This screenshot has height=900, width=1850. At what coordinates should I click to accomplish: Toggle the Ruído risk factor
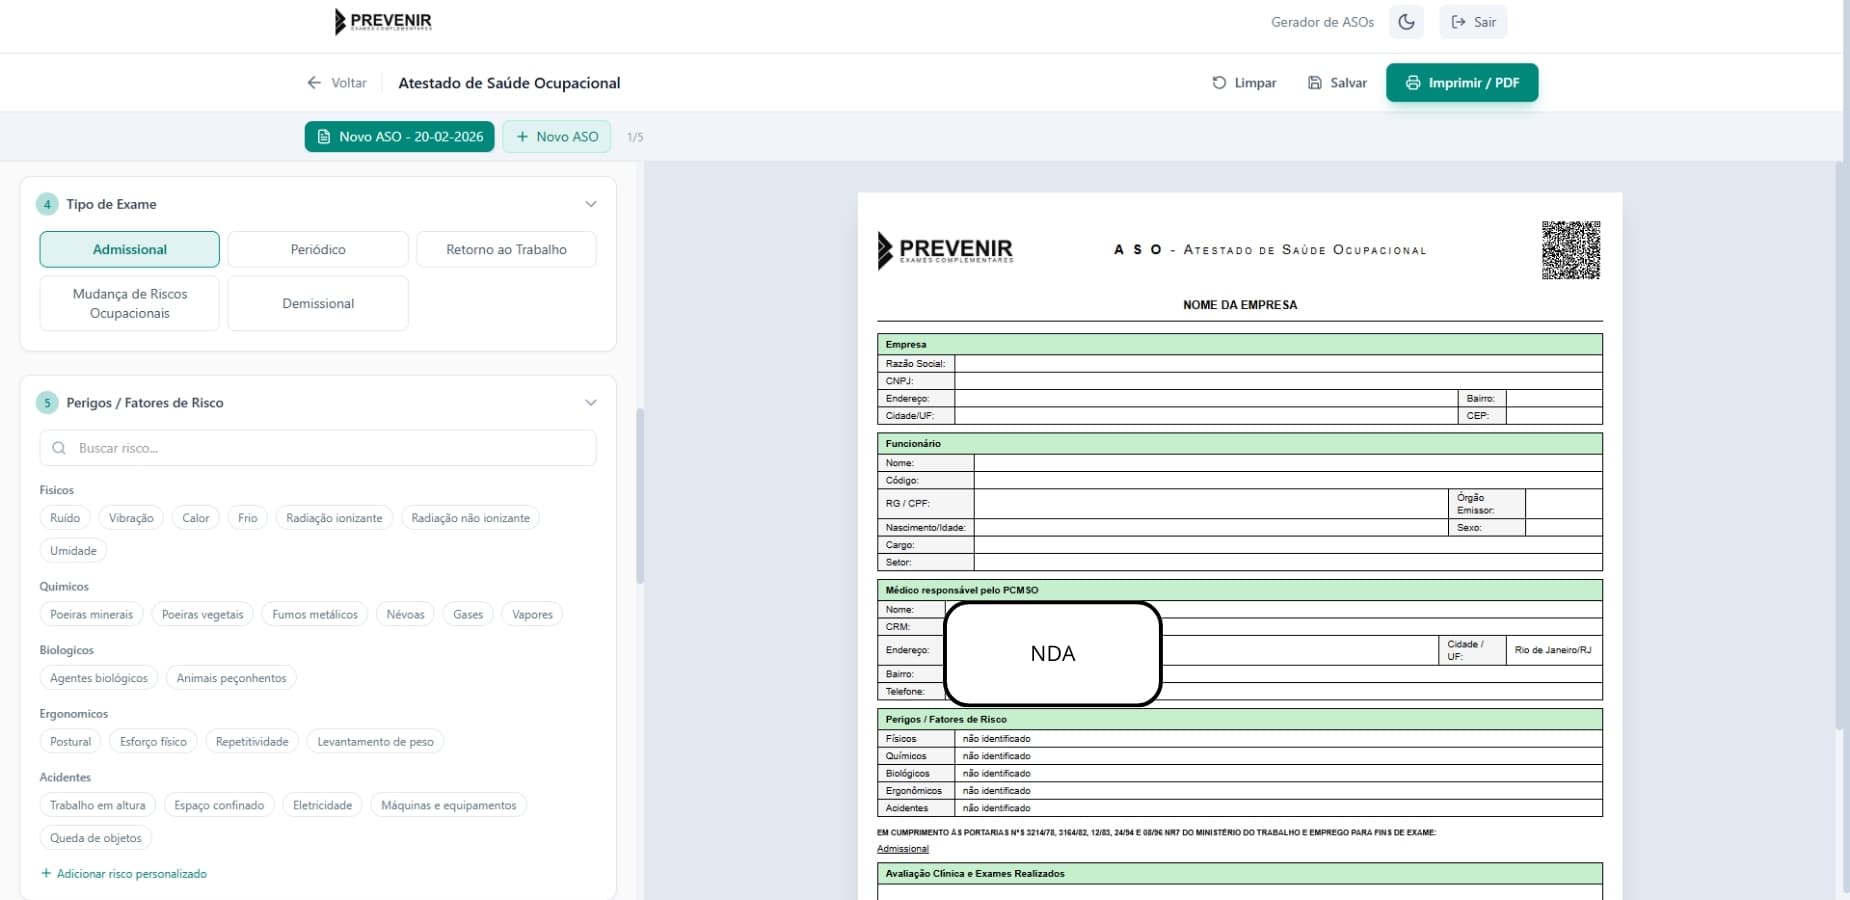[64, 517]
